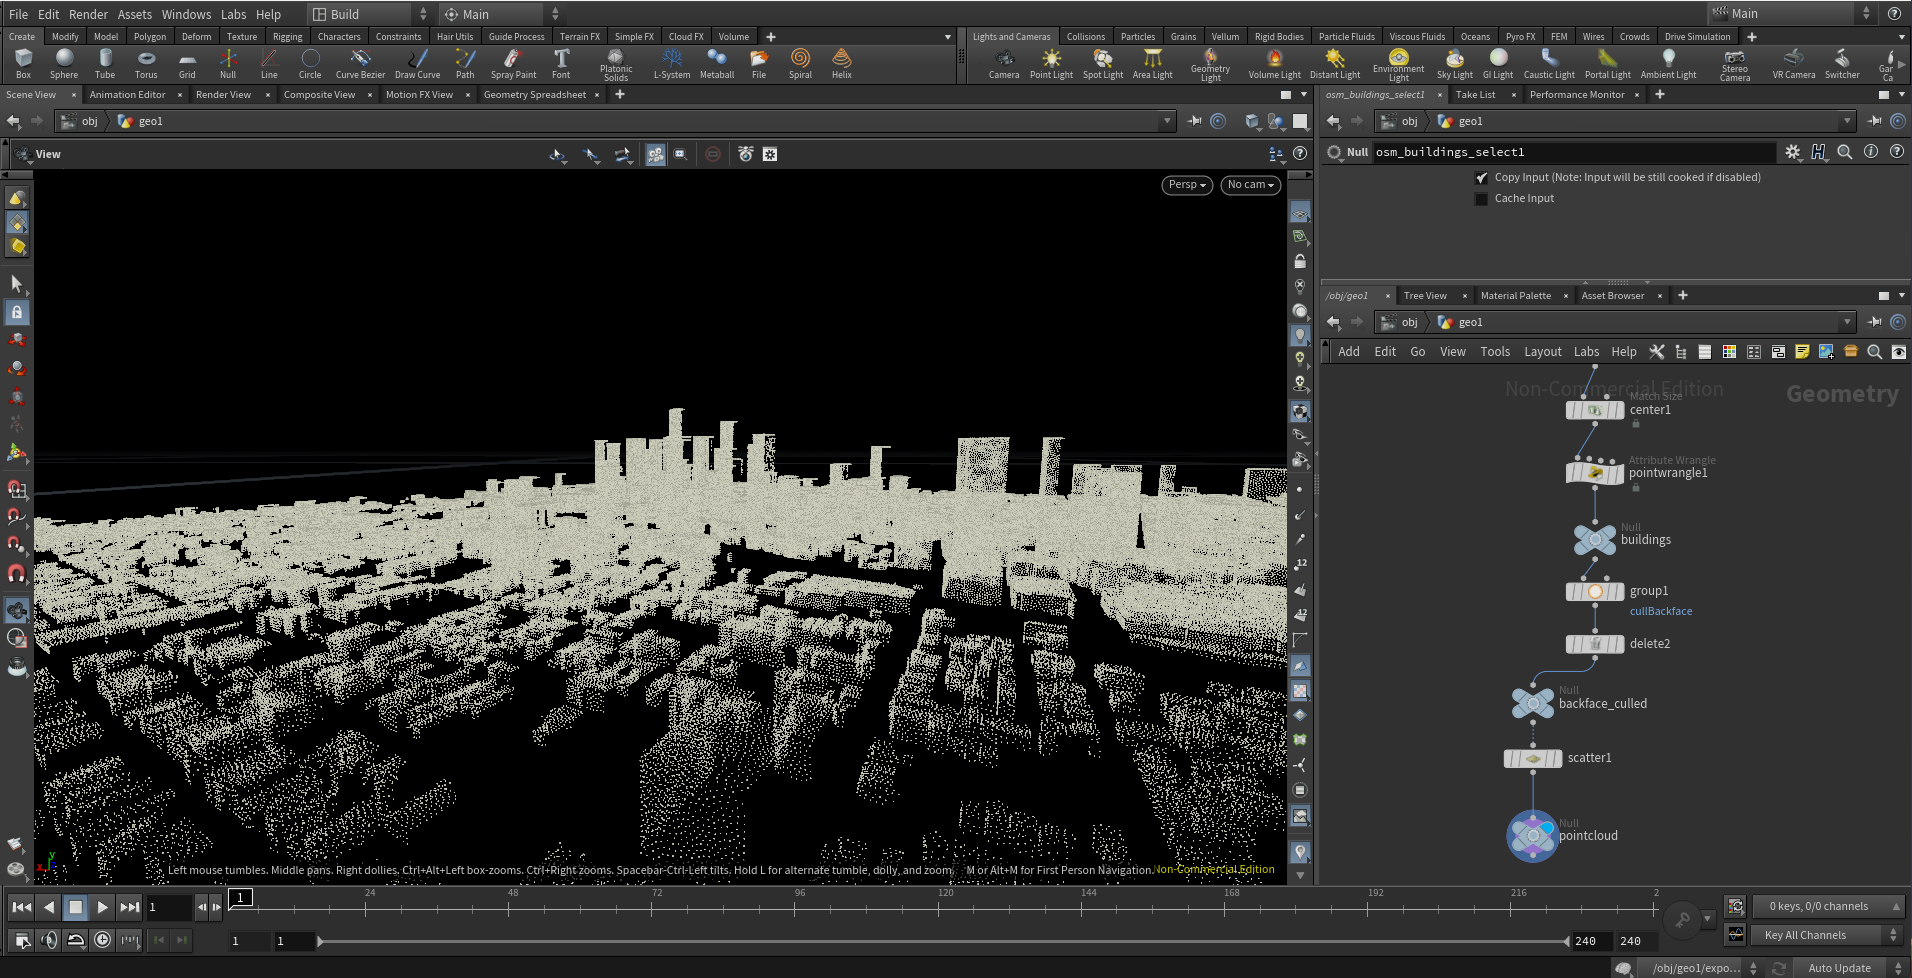Select the Helix shelf tool

[842, 63]
